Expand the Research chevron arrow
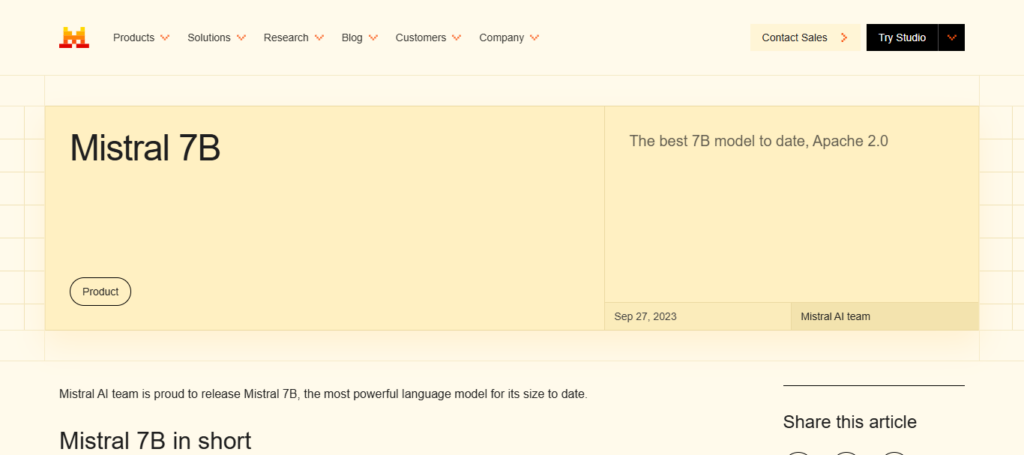 pyautogui.click(x=319, y=38)
